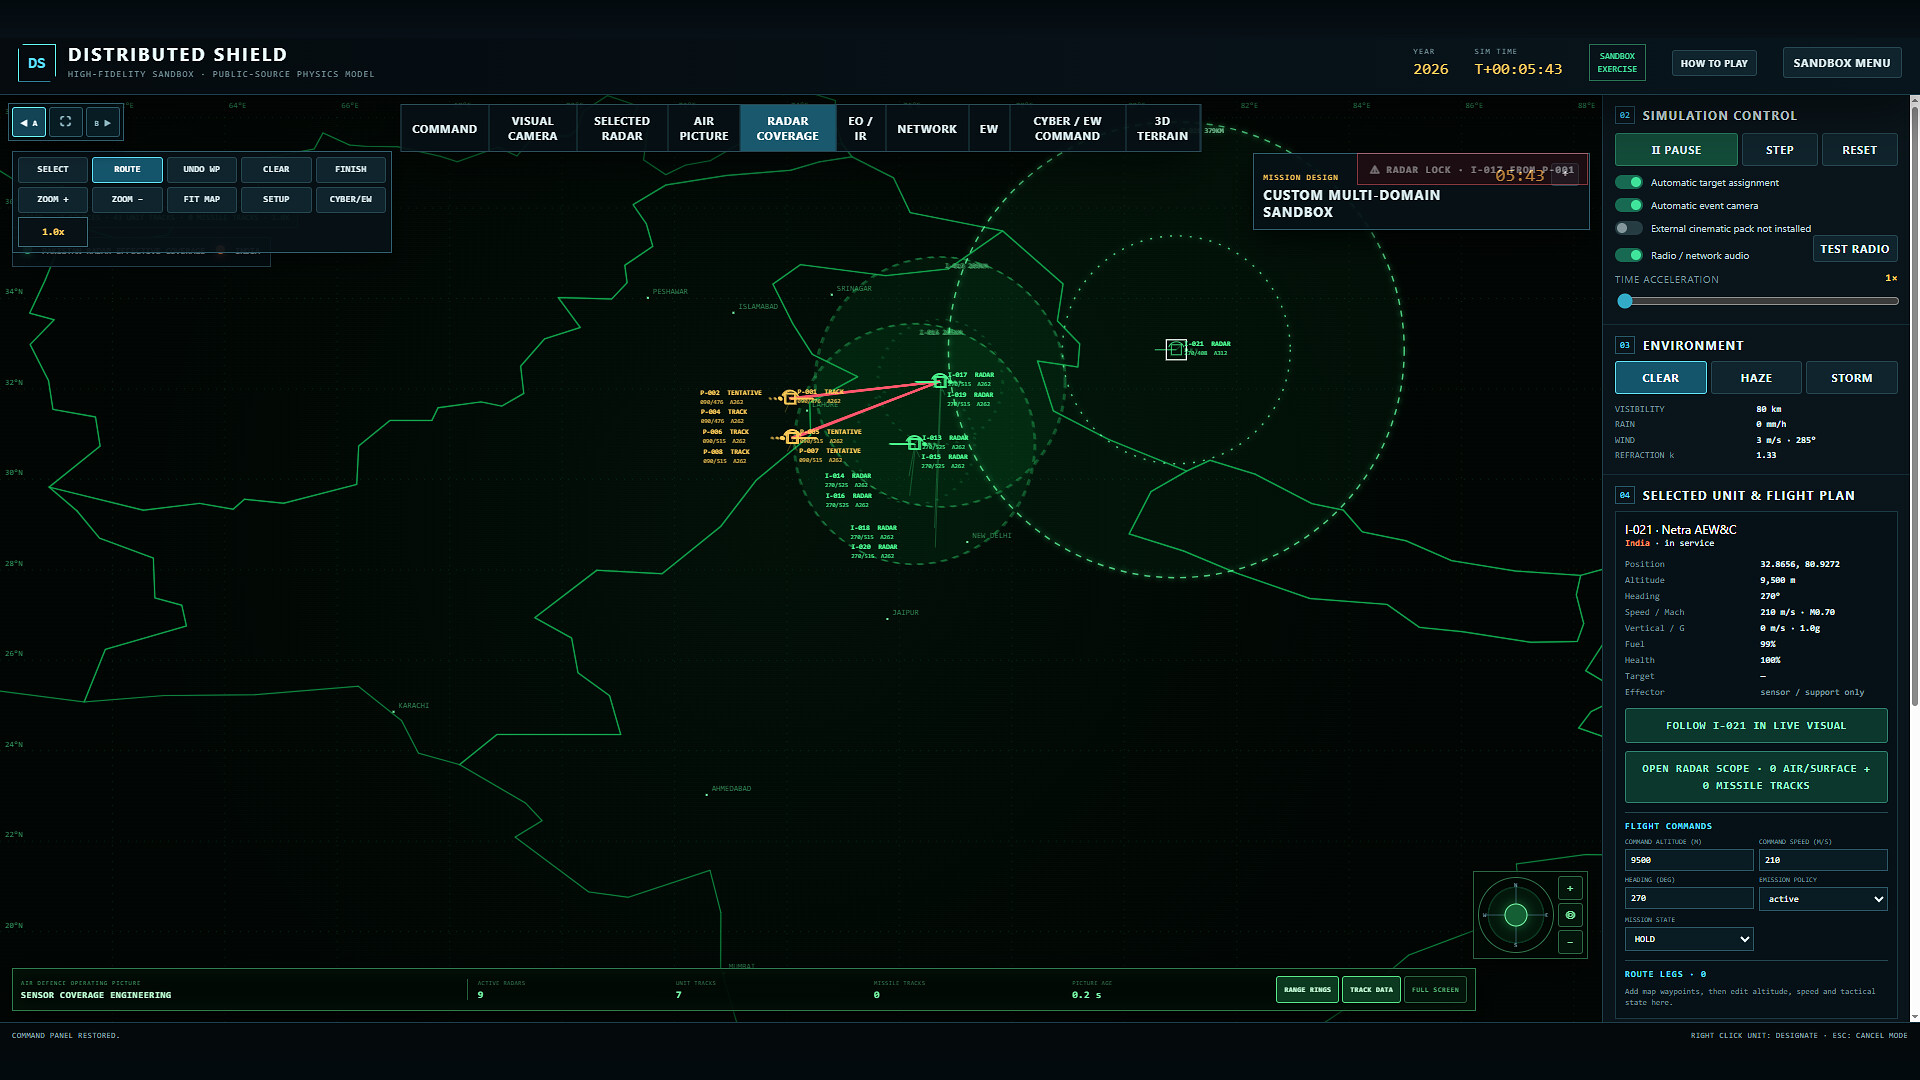Screen dimensions: 1920x1080
Task: Open the Mission State HOLD dropdown
Action: coord(1689,939)
